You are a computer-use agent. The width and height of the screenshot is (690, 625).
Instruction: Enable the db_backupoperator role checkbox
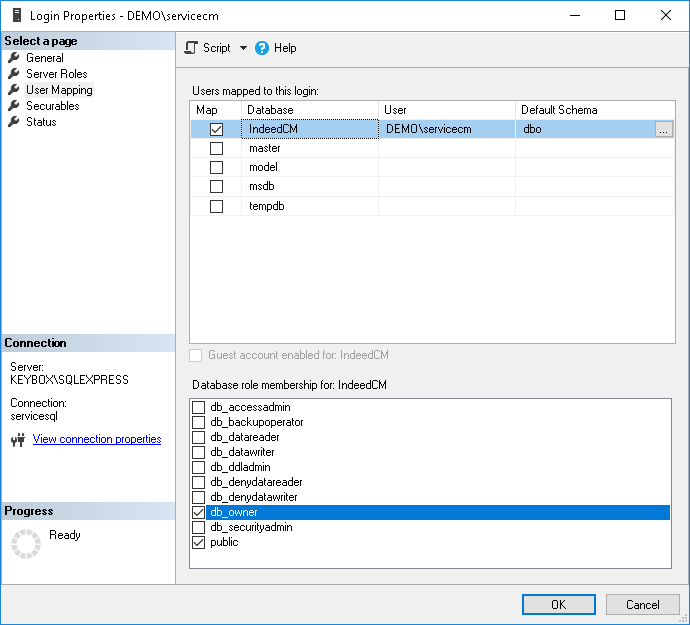198,422
